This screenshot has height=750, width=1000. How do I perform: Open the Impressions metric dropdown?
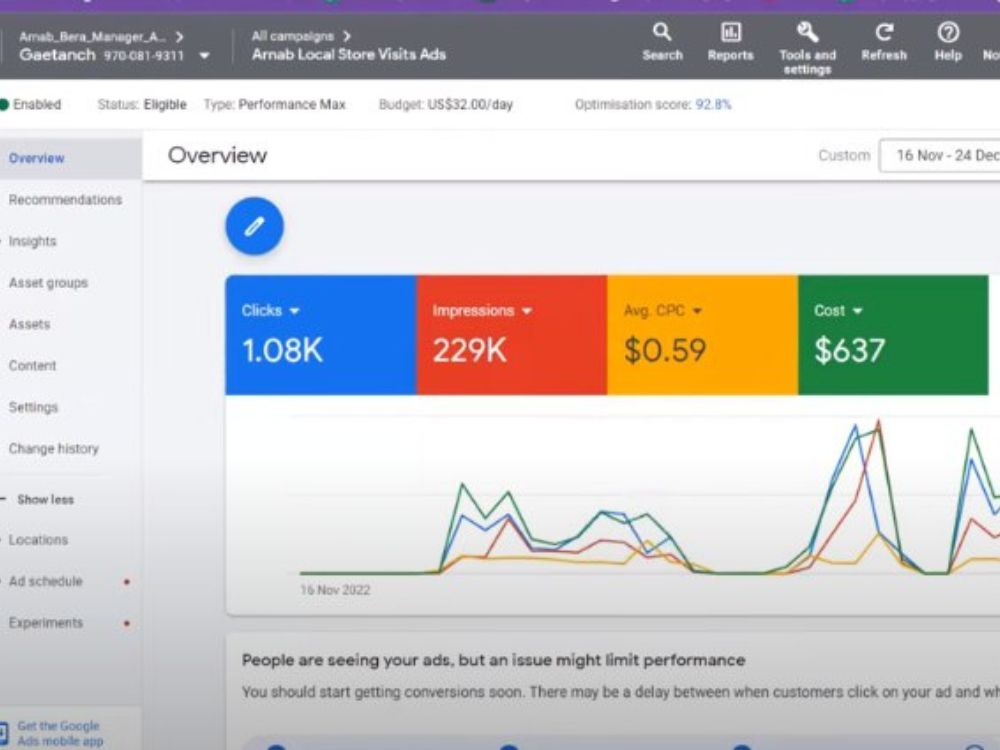pyautogui.click(x=527, y=311)
